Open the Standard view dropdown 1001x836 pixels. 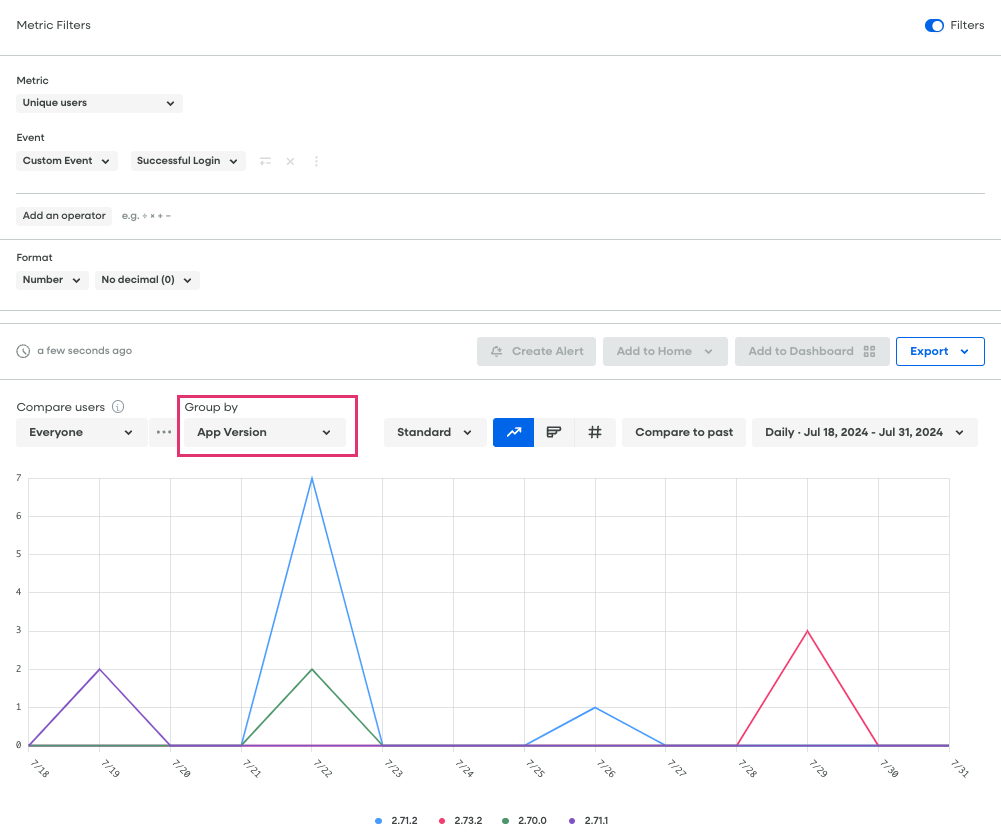click(435, 433)
